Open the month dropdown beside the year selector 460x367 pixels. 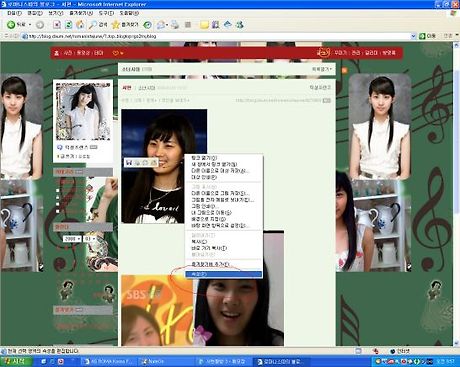coord(90,239)
